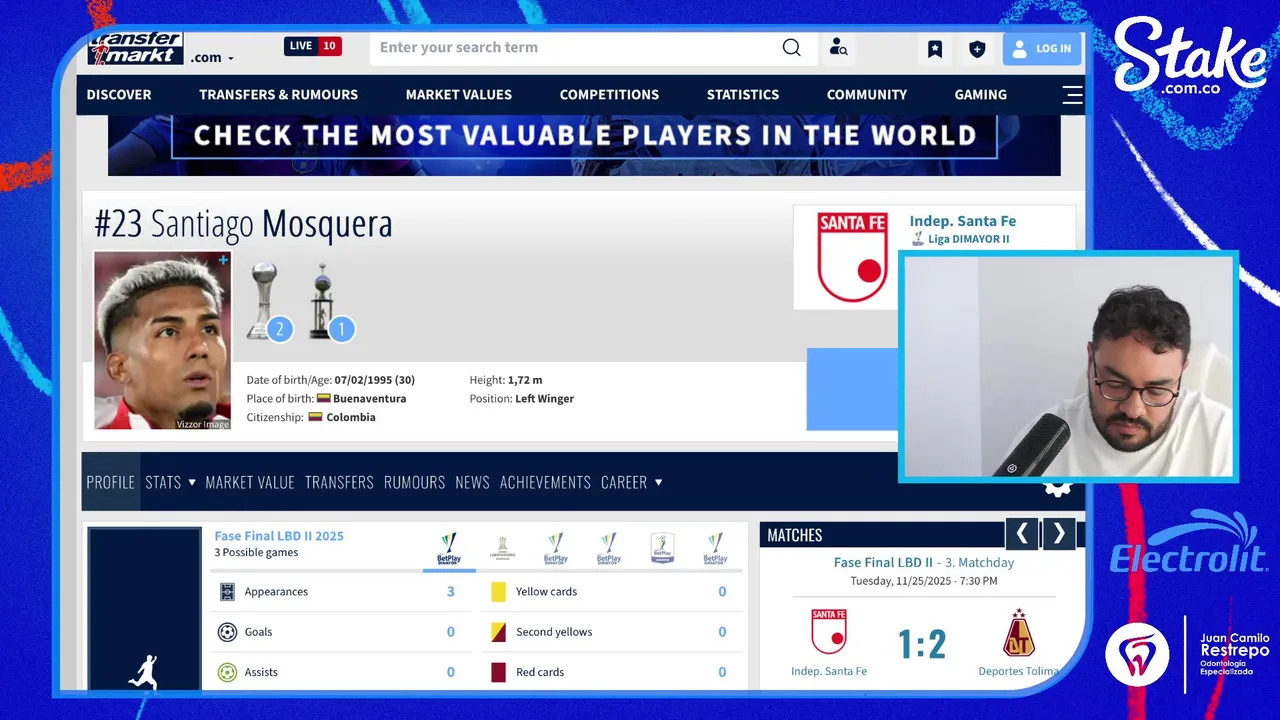Show next match with right arrow

click(x=1059, y=534)
